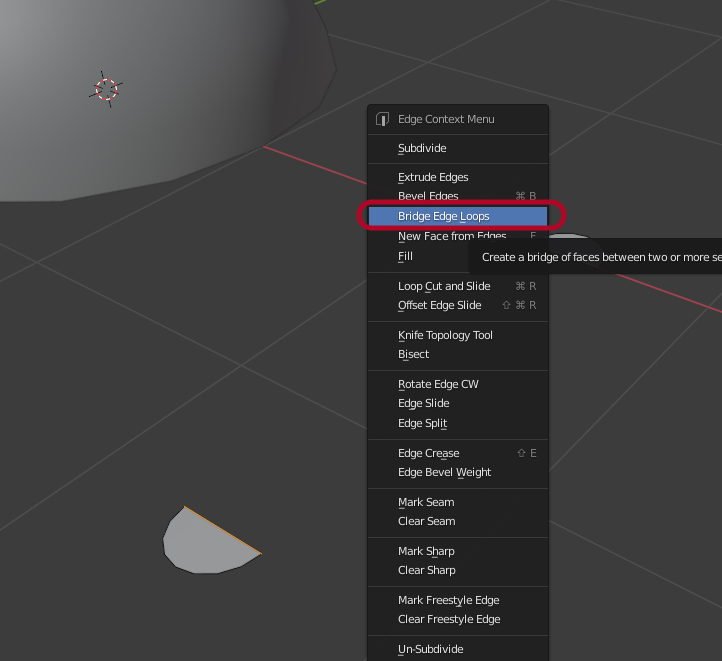
Task: Click Clear Freestyle Edge
Action: click(x=458, y=619)
